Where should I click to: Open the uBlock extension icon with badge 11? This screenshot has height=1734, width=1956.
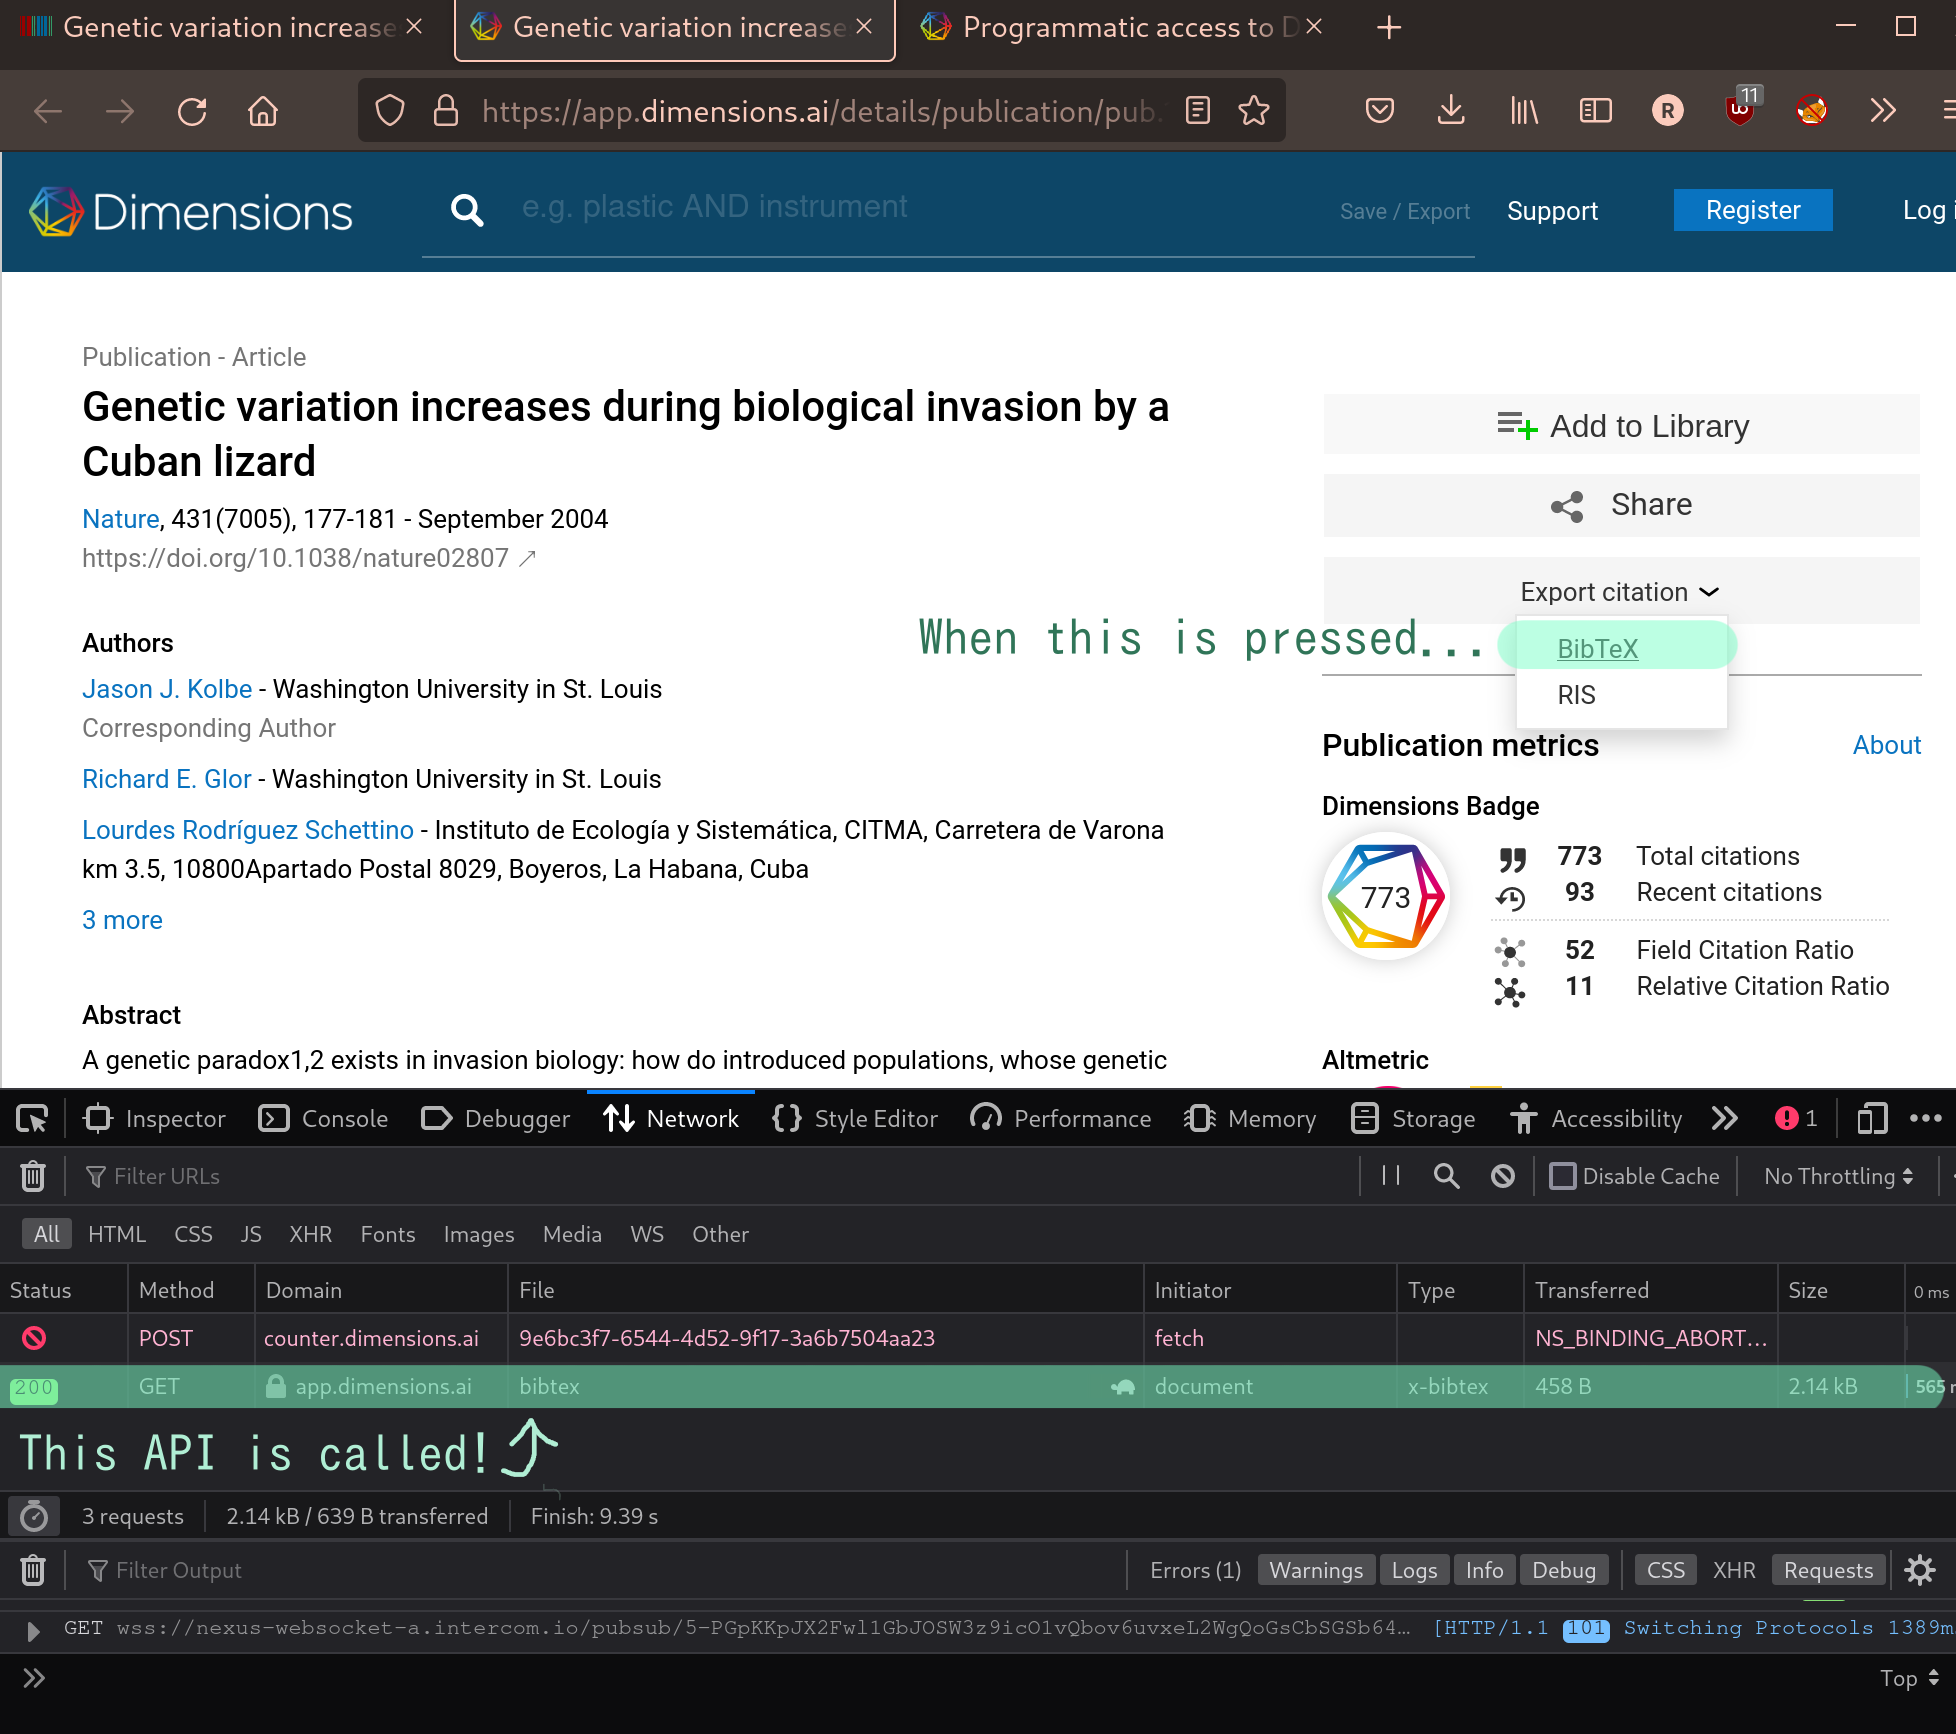pyautogui.click(x=1741, y=108)
